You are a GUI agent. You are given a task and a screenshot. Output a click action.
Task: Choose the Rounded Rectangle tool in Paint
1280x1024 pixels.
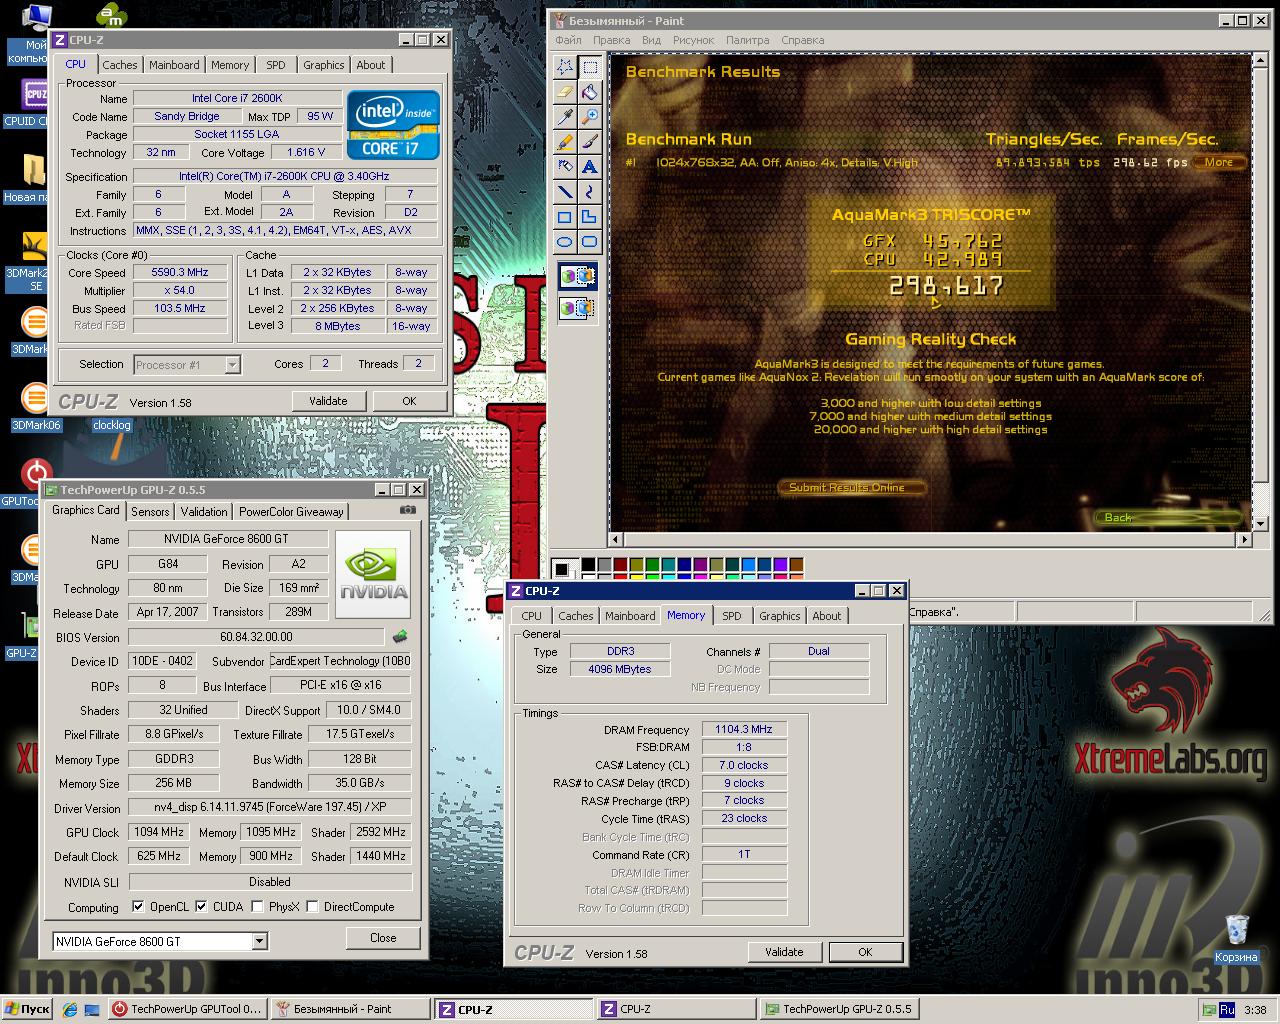[590, 242]
